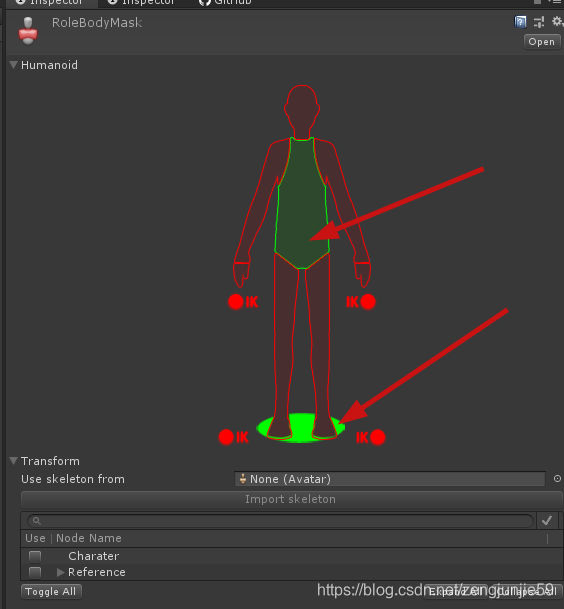Toggle the right-side foot IK red dot
This screenshot has height=609, width=564.
[x=378, y=437]
